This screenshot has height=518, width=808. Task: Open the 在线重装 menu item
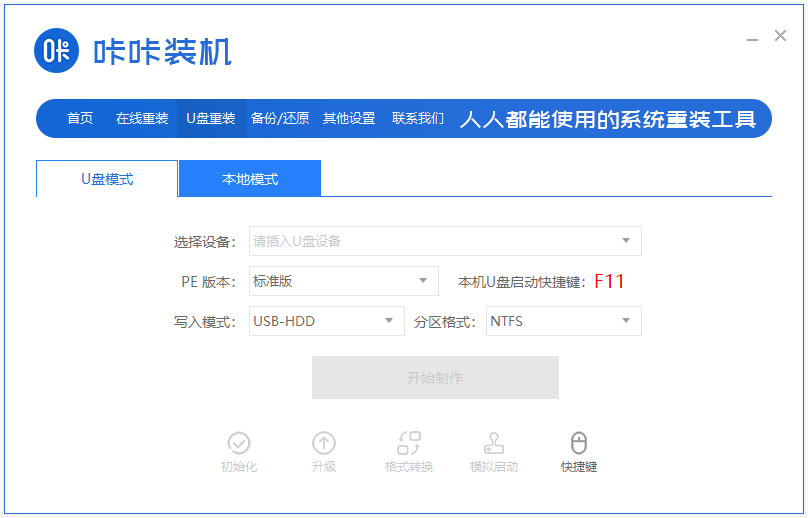coord(142,119)
